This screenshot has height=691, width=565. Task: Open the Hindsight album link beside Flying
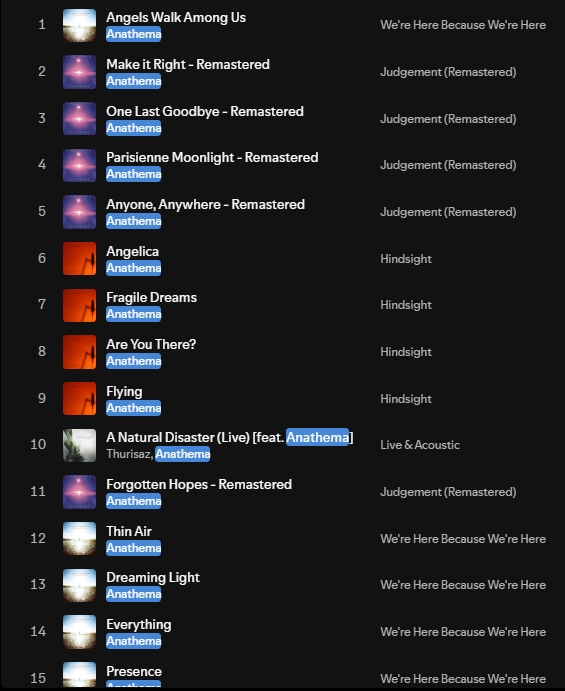[x=405, y=399]
